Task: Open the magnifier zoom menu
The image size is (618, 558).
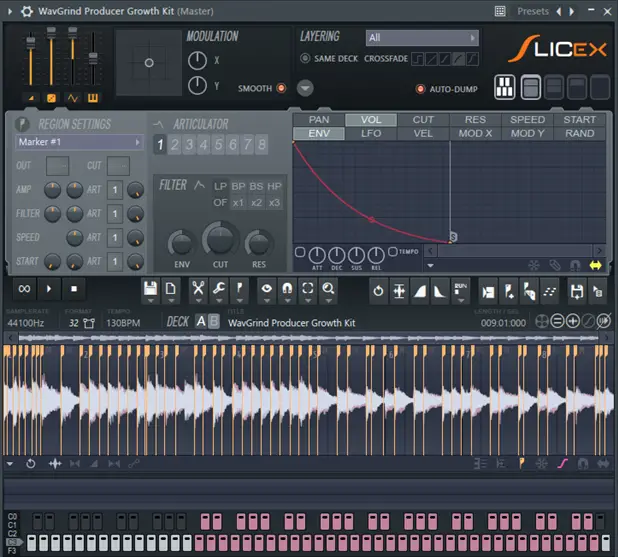Action: pyautogui.click(x=328, y=292)
